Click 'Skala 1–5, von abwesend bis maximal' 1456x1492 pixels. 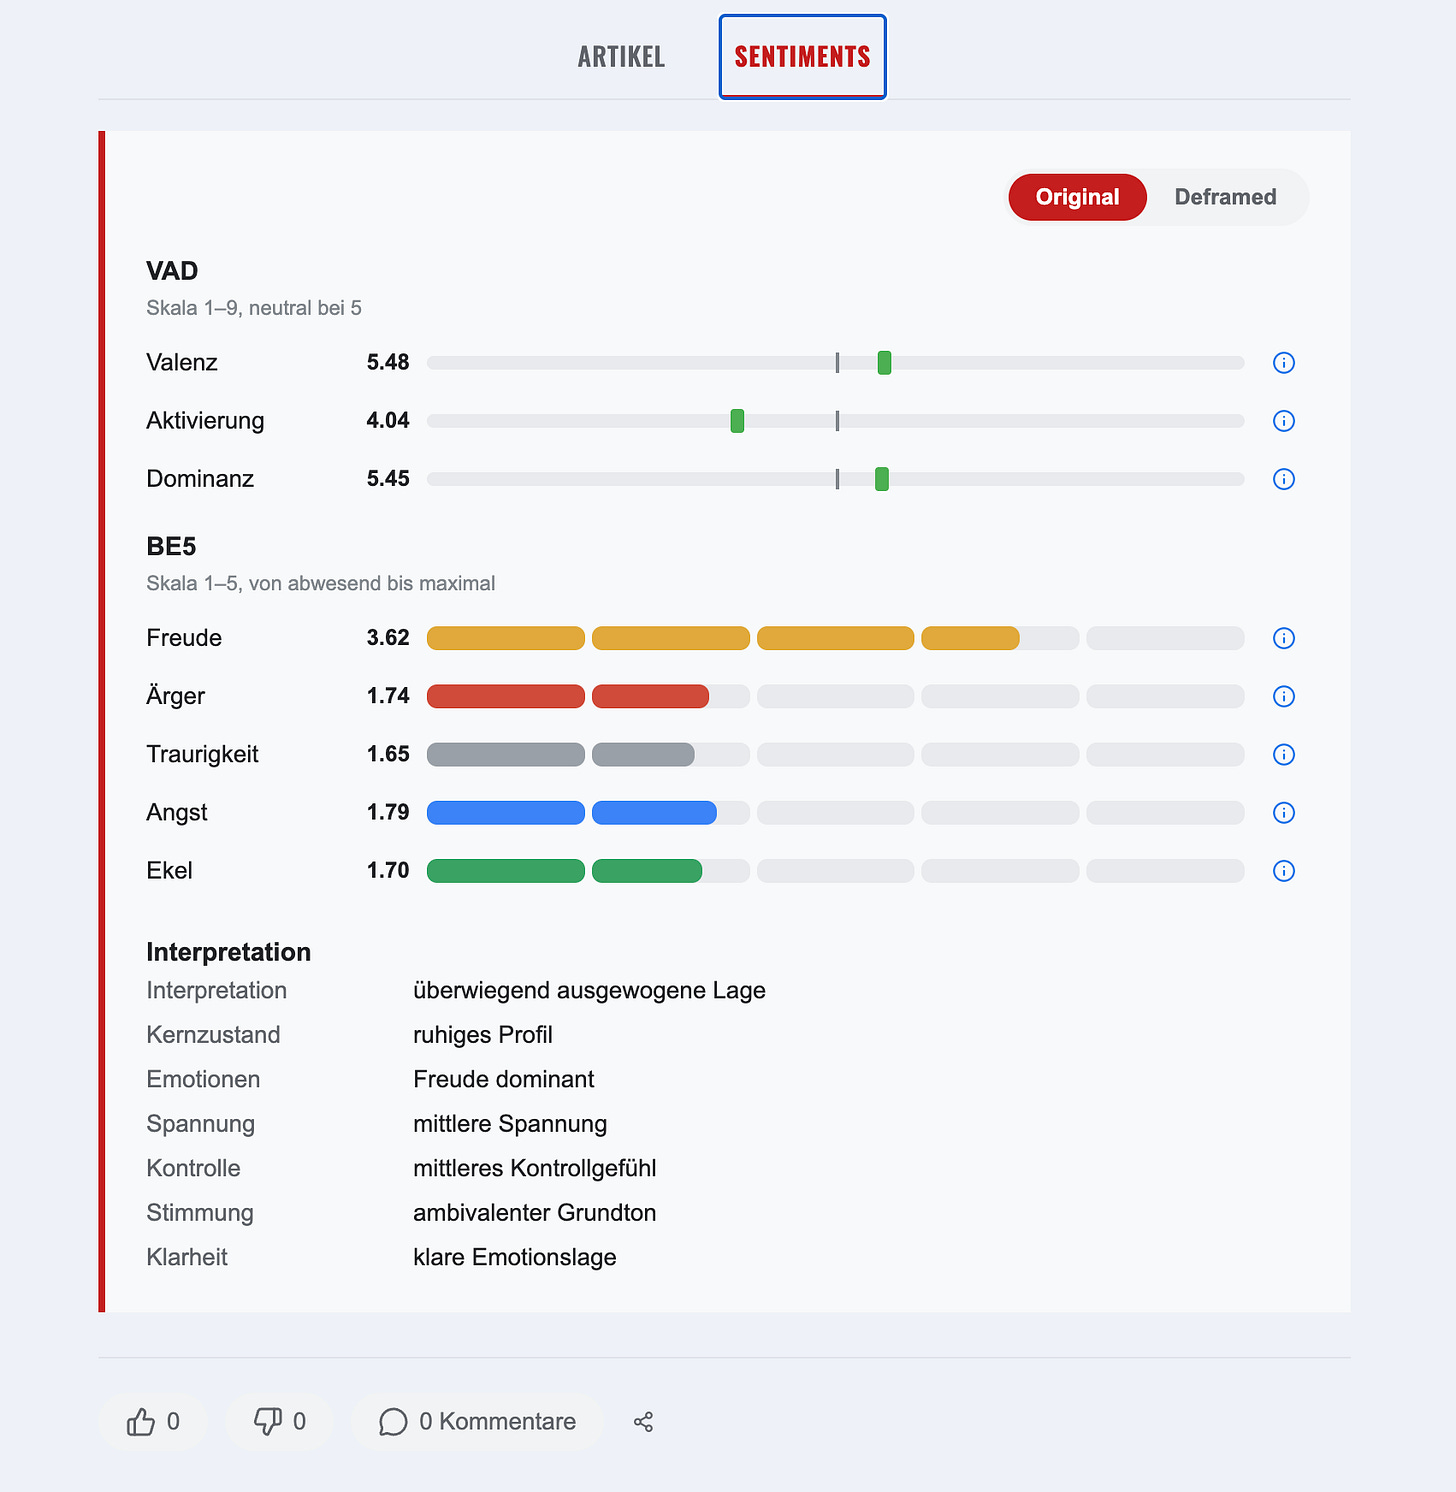click(x=321, y=583)
